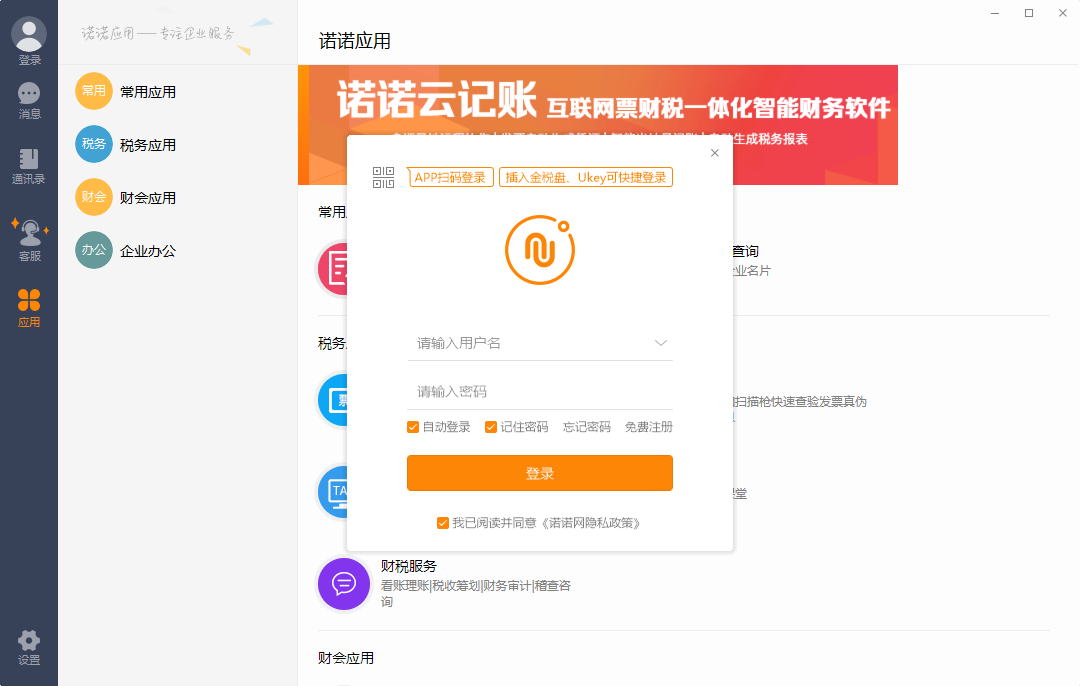The width and height of the screenshot is (1080, 686).
Task: Open the 财税服务 purple chat icon
Action: pyautogui.click(x=344, y=584)
